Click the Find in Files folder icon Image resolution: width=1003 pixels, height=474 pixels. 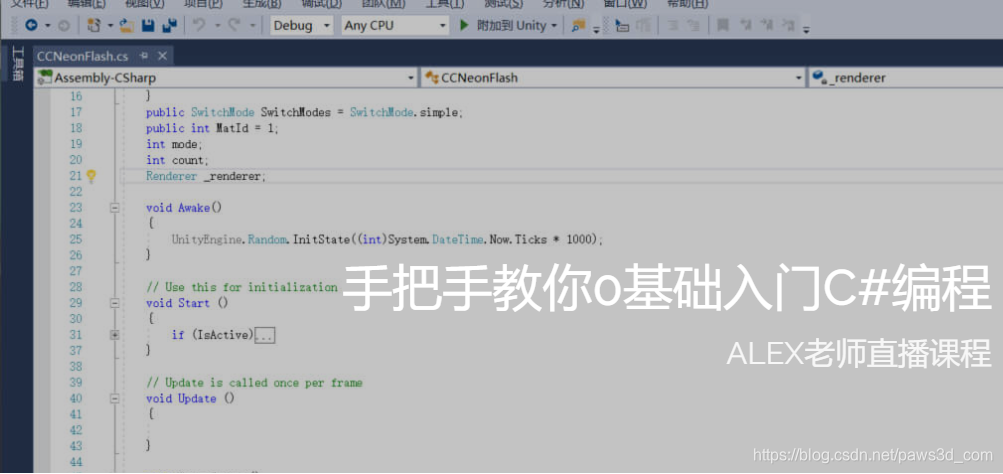[x=578, y=26]
